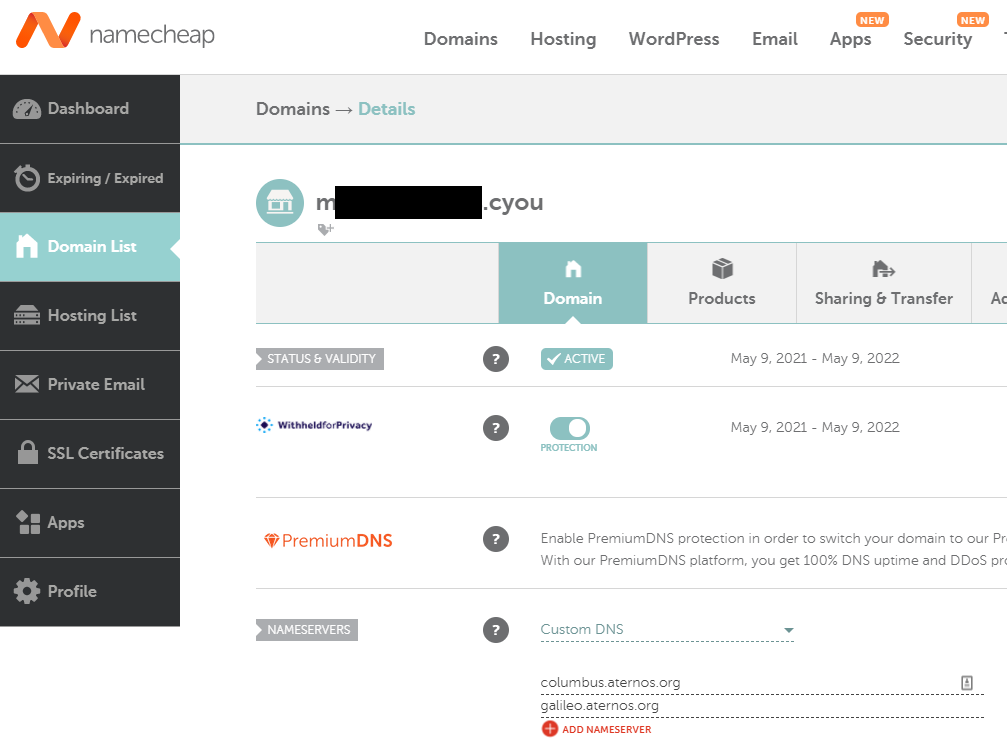Viewport: 1007px width, 751px height.
Task: Click the status validity dates May 9, 2021 - May 9, 2022
Action: pos(815,358)
